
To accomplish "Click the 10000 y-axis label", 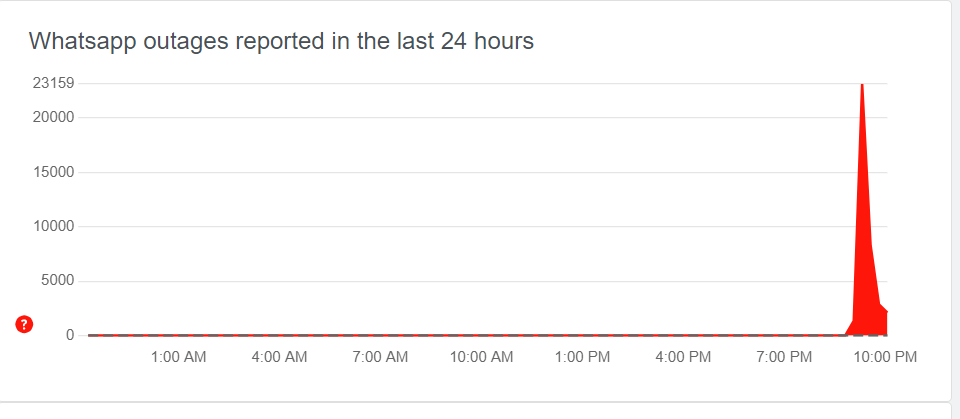I will [x=54, y=227].
